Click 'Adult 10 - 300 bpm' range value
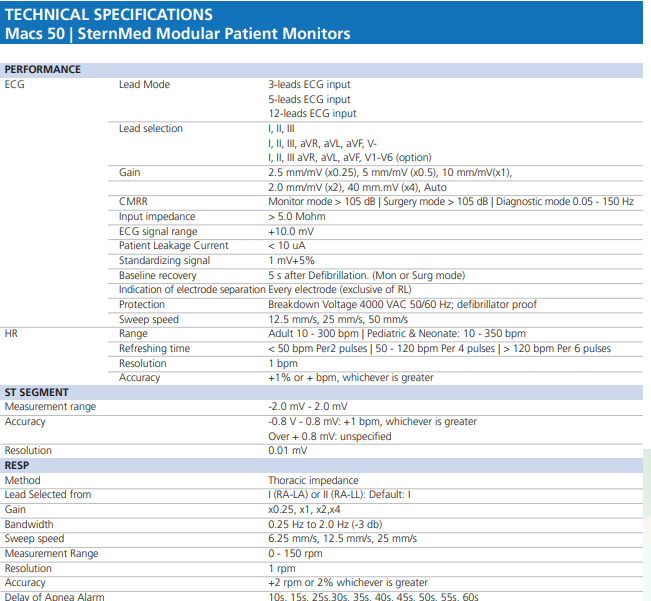Screen dimensions: 651x601 (x=313, y=334)
